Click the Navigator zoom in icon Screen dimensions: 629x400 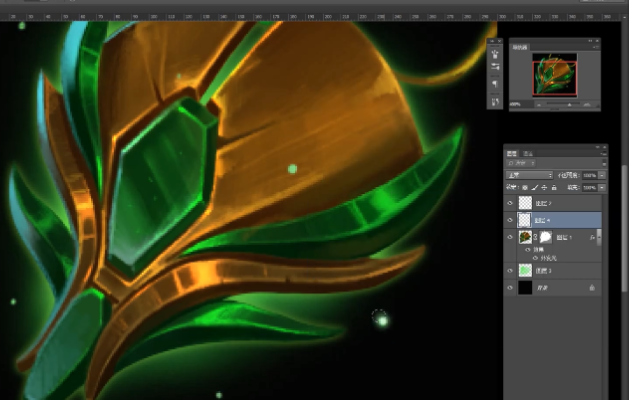coord(587,105)
